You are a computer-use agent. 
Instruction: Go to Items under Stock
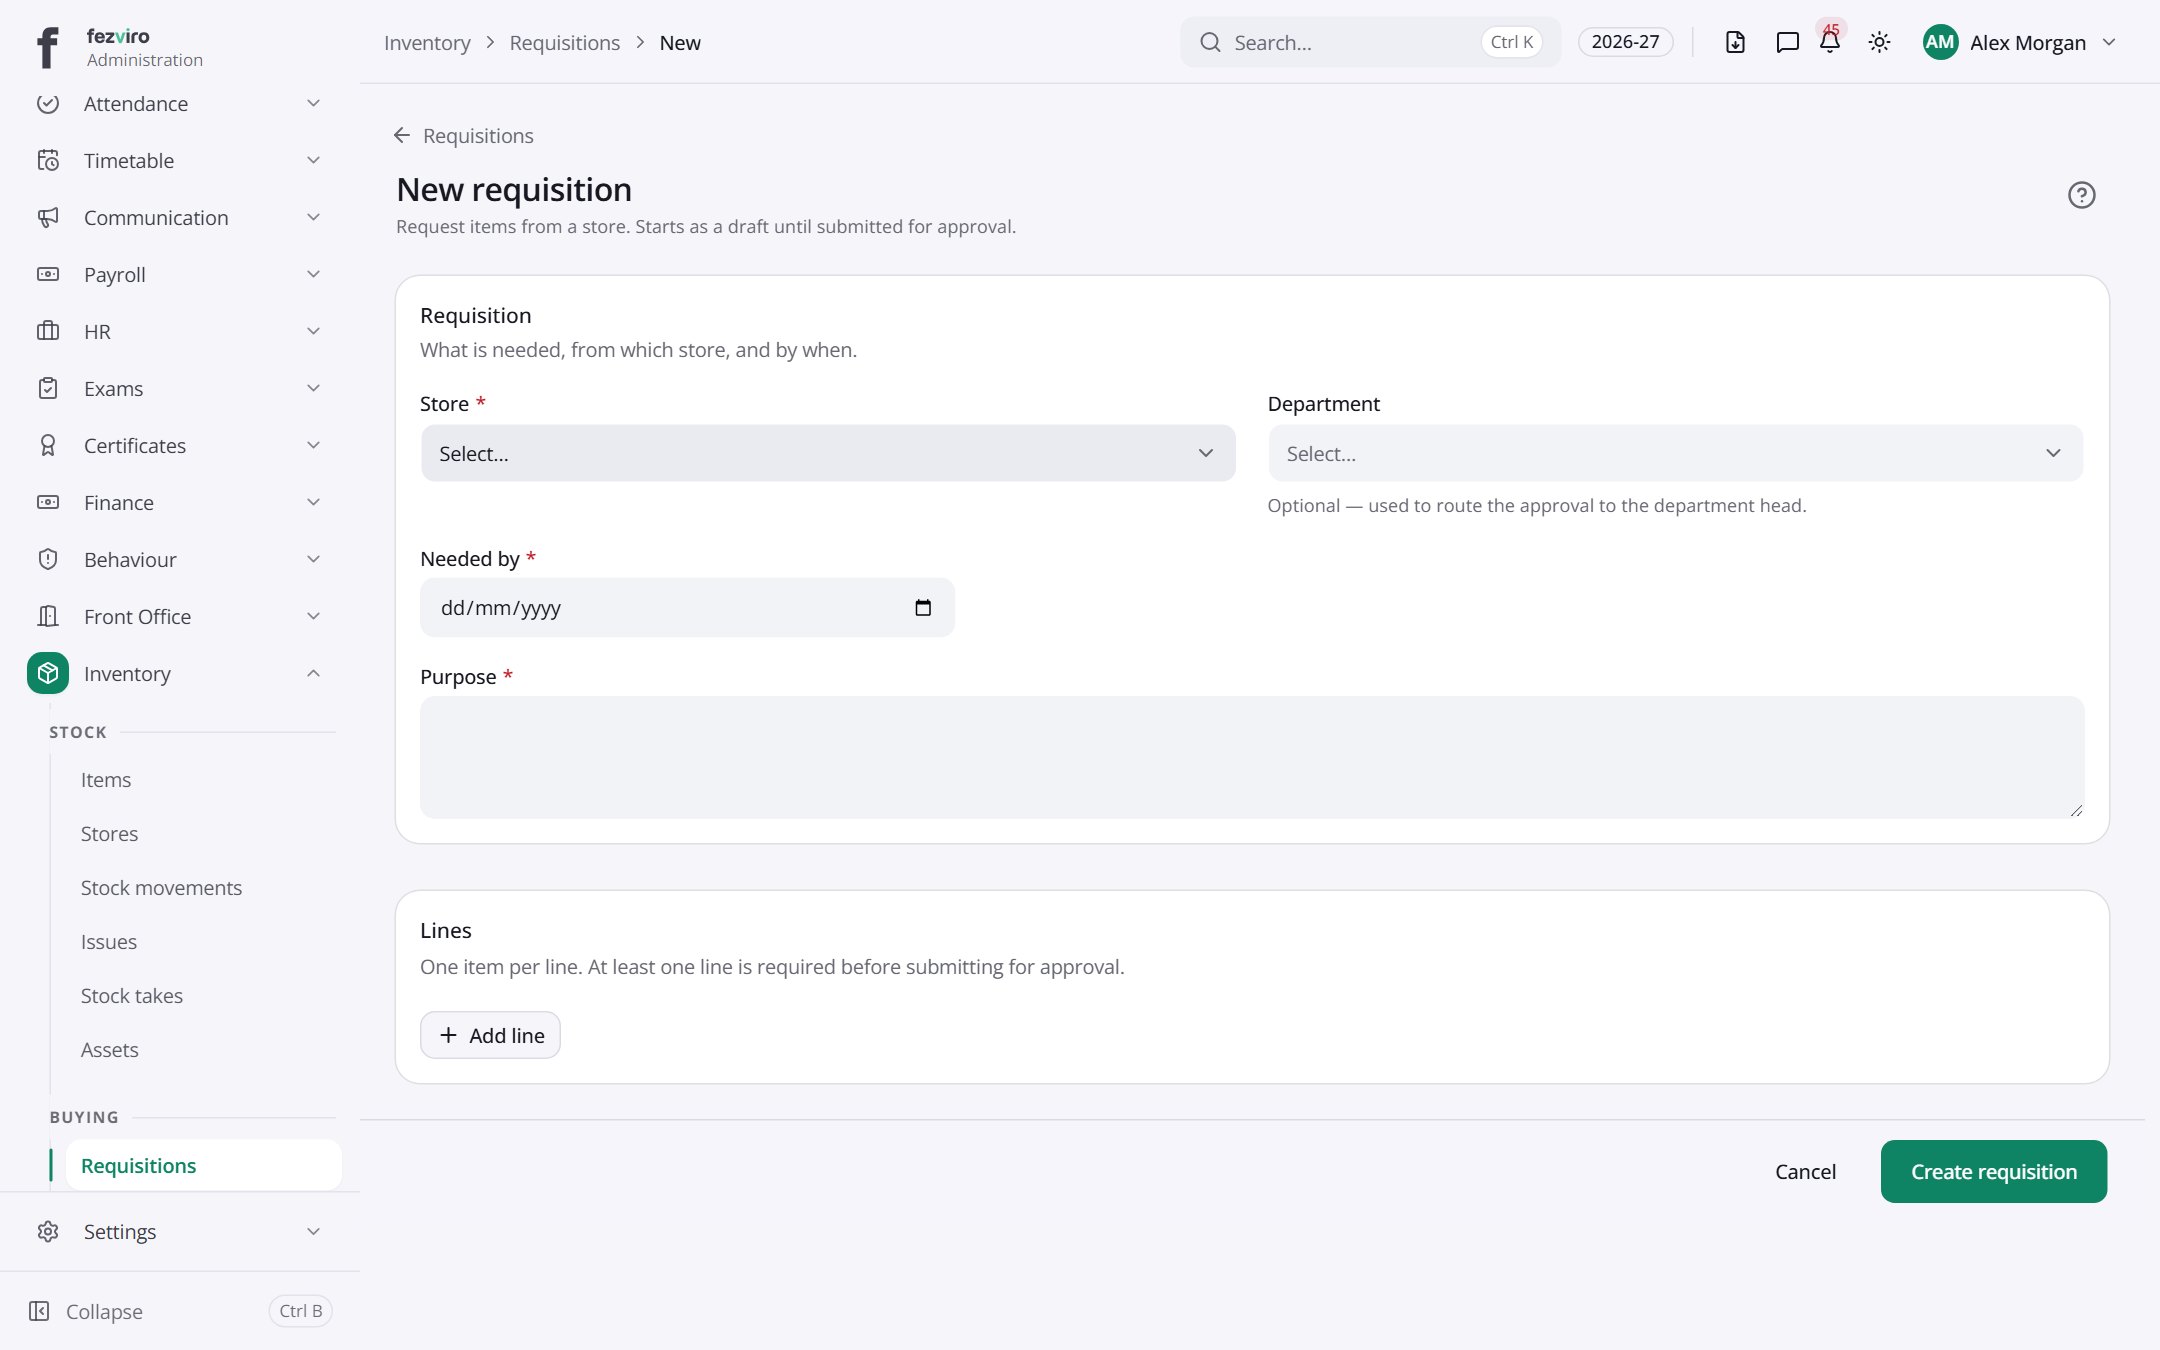click(106, 780)
